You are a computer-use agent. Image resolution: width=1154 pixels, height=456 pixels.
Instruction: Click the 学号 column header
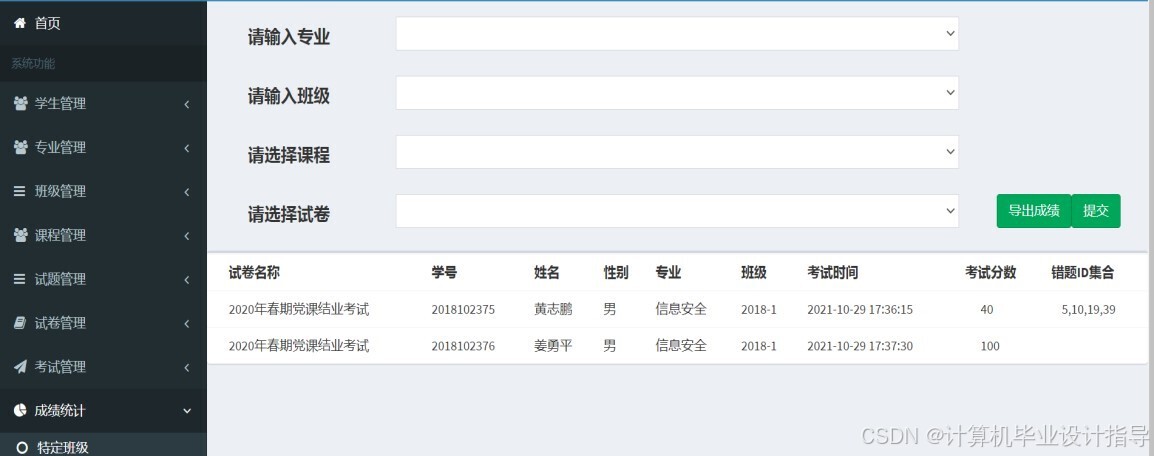(x=444, y=273)
